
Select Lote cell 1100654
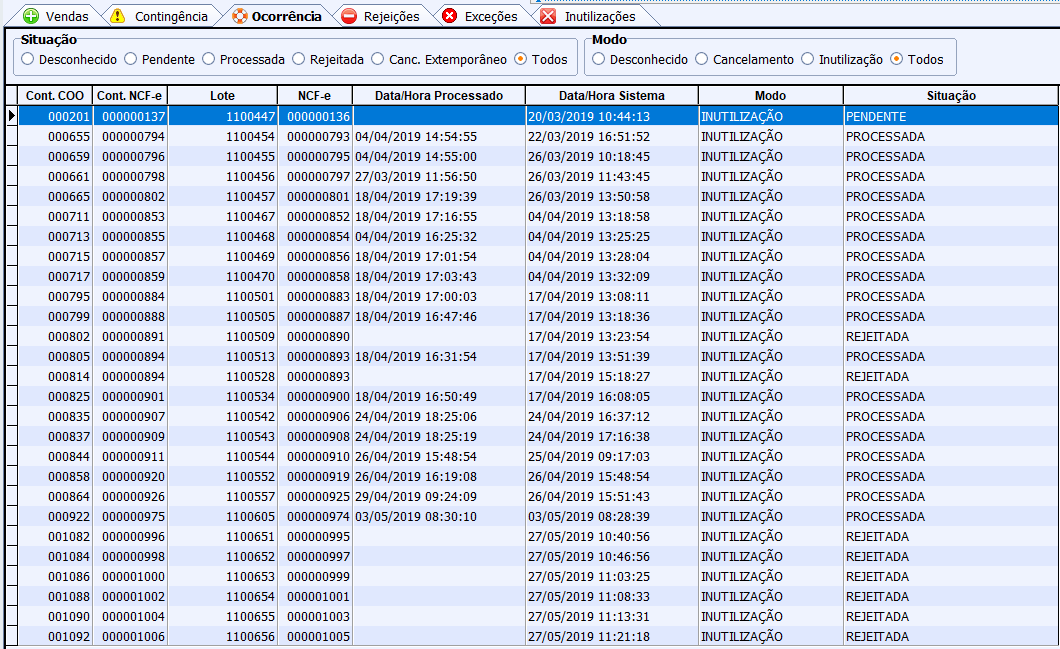222,597
